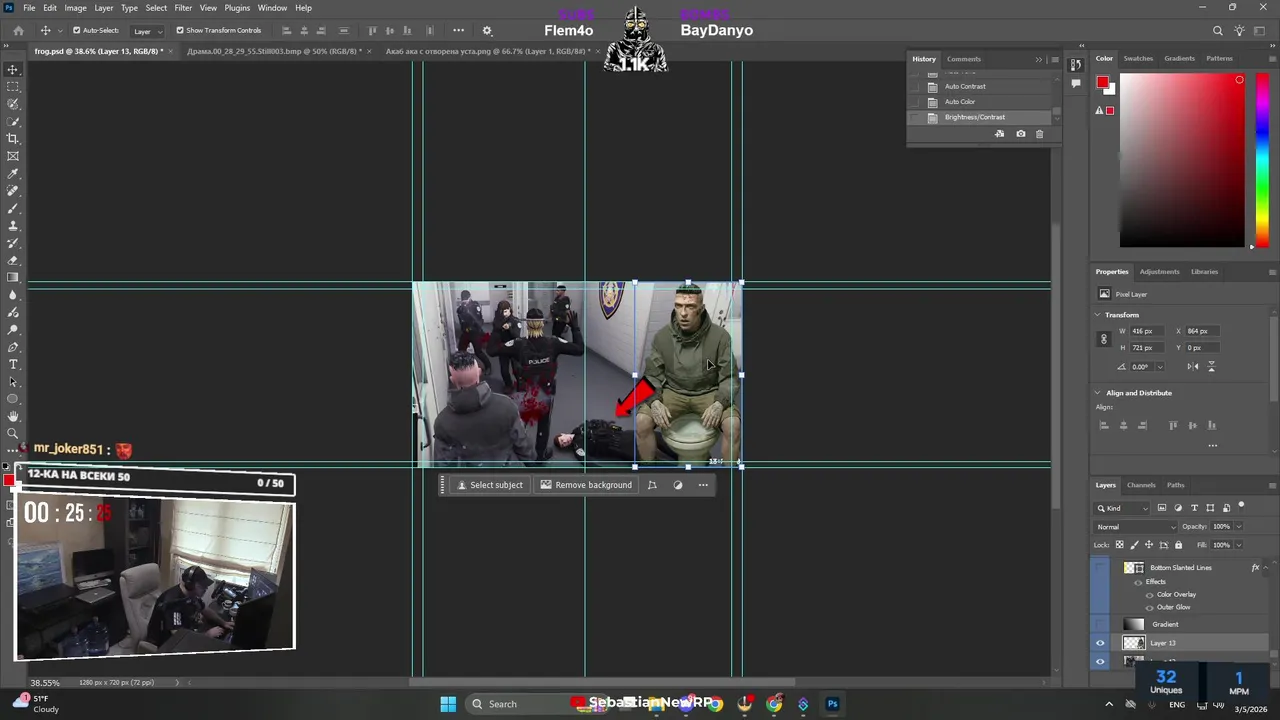The height and width of the screenshot is (720, 1280).
Task: Click the W width input field
Action: (1146, 331)
